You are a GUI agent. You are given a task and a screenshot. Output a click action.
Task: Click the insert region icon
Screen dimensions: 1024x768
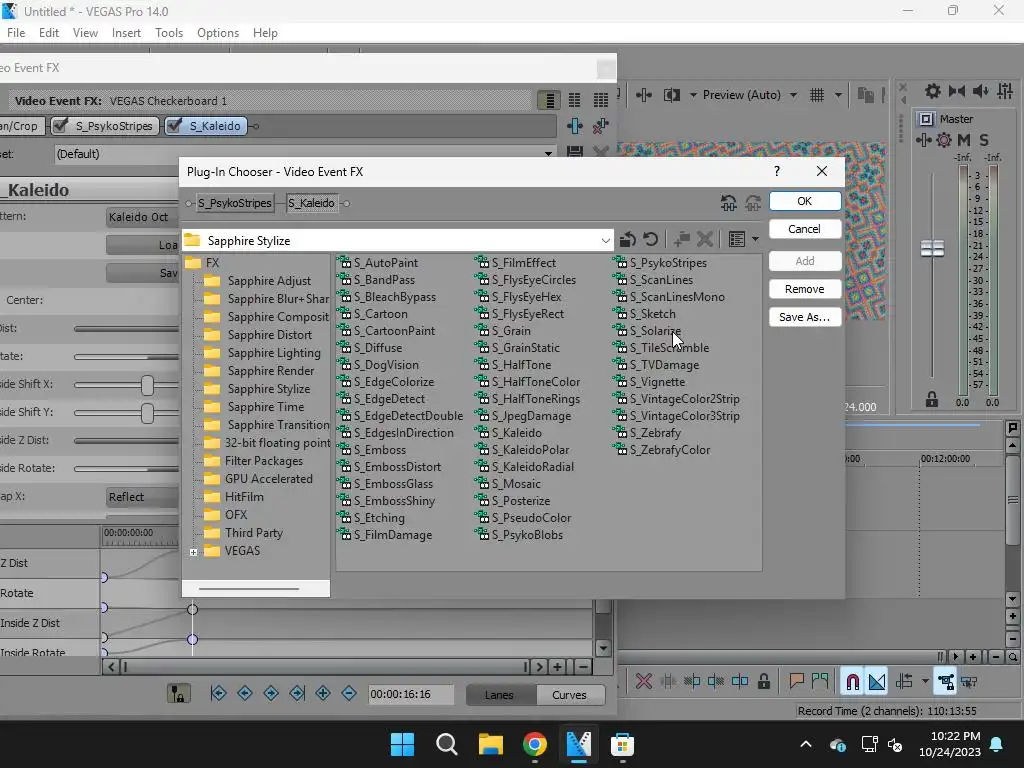click(820, 682)
